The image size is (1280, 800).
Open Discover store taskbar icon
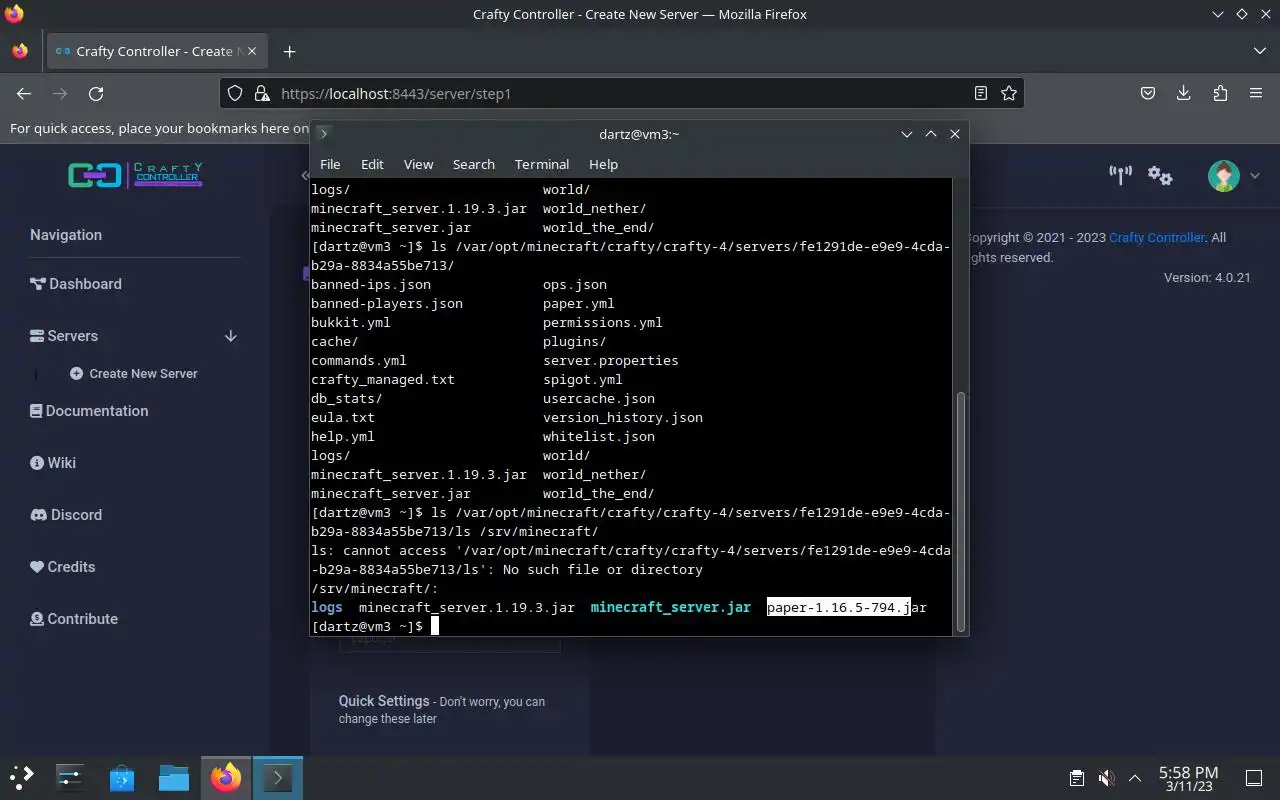[122, 777]
